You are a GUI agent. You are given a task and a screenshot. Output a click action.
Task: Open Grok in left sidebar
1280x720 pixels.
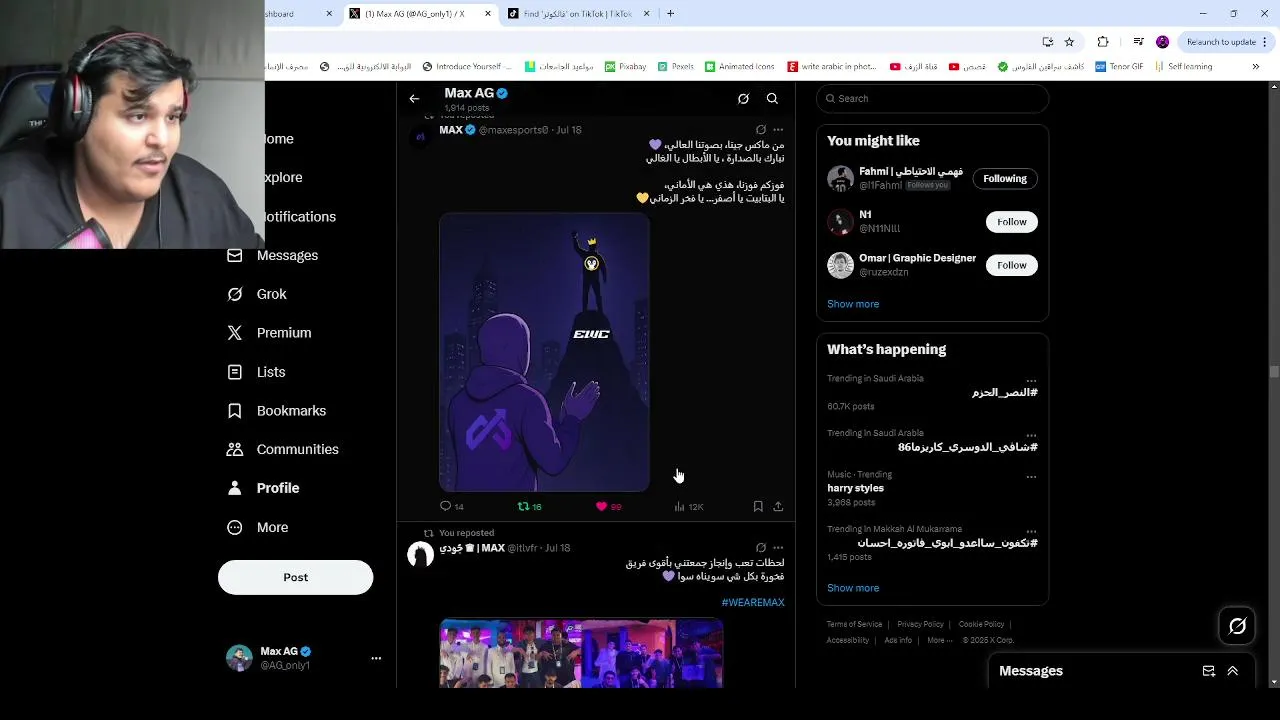click(x=257, y=294)
